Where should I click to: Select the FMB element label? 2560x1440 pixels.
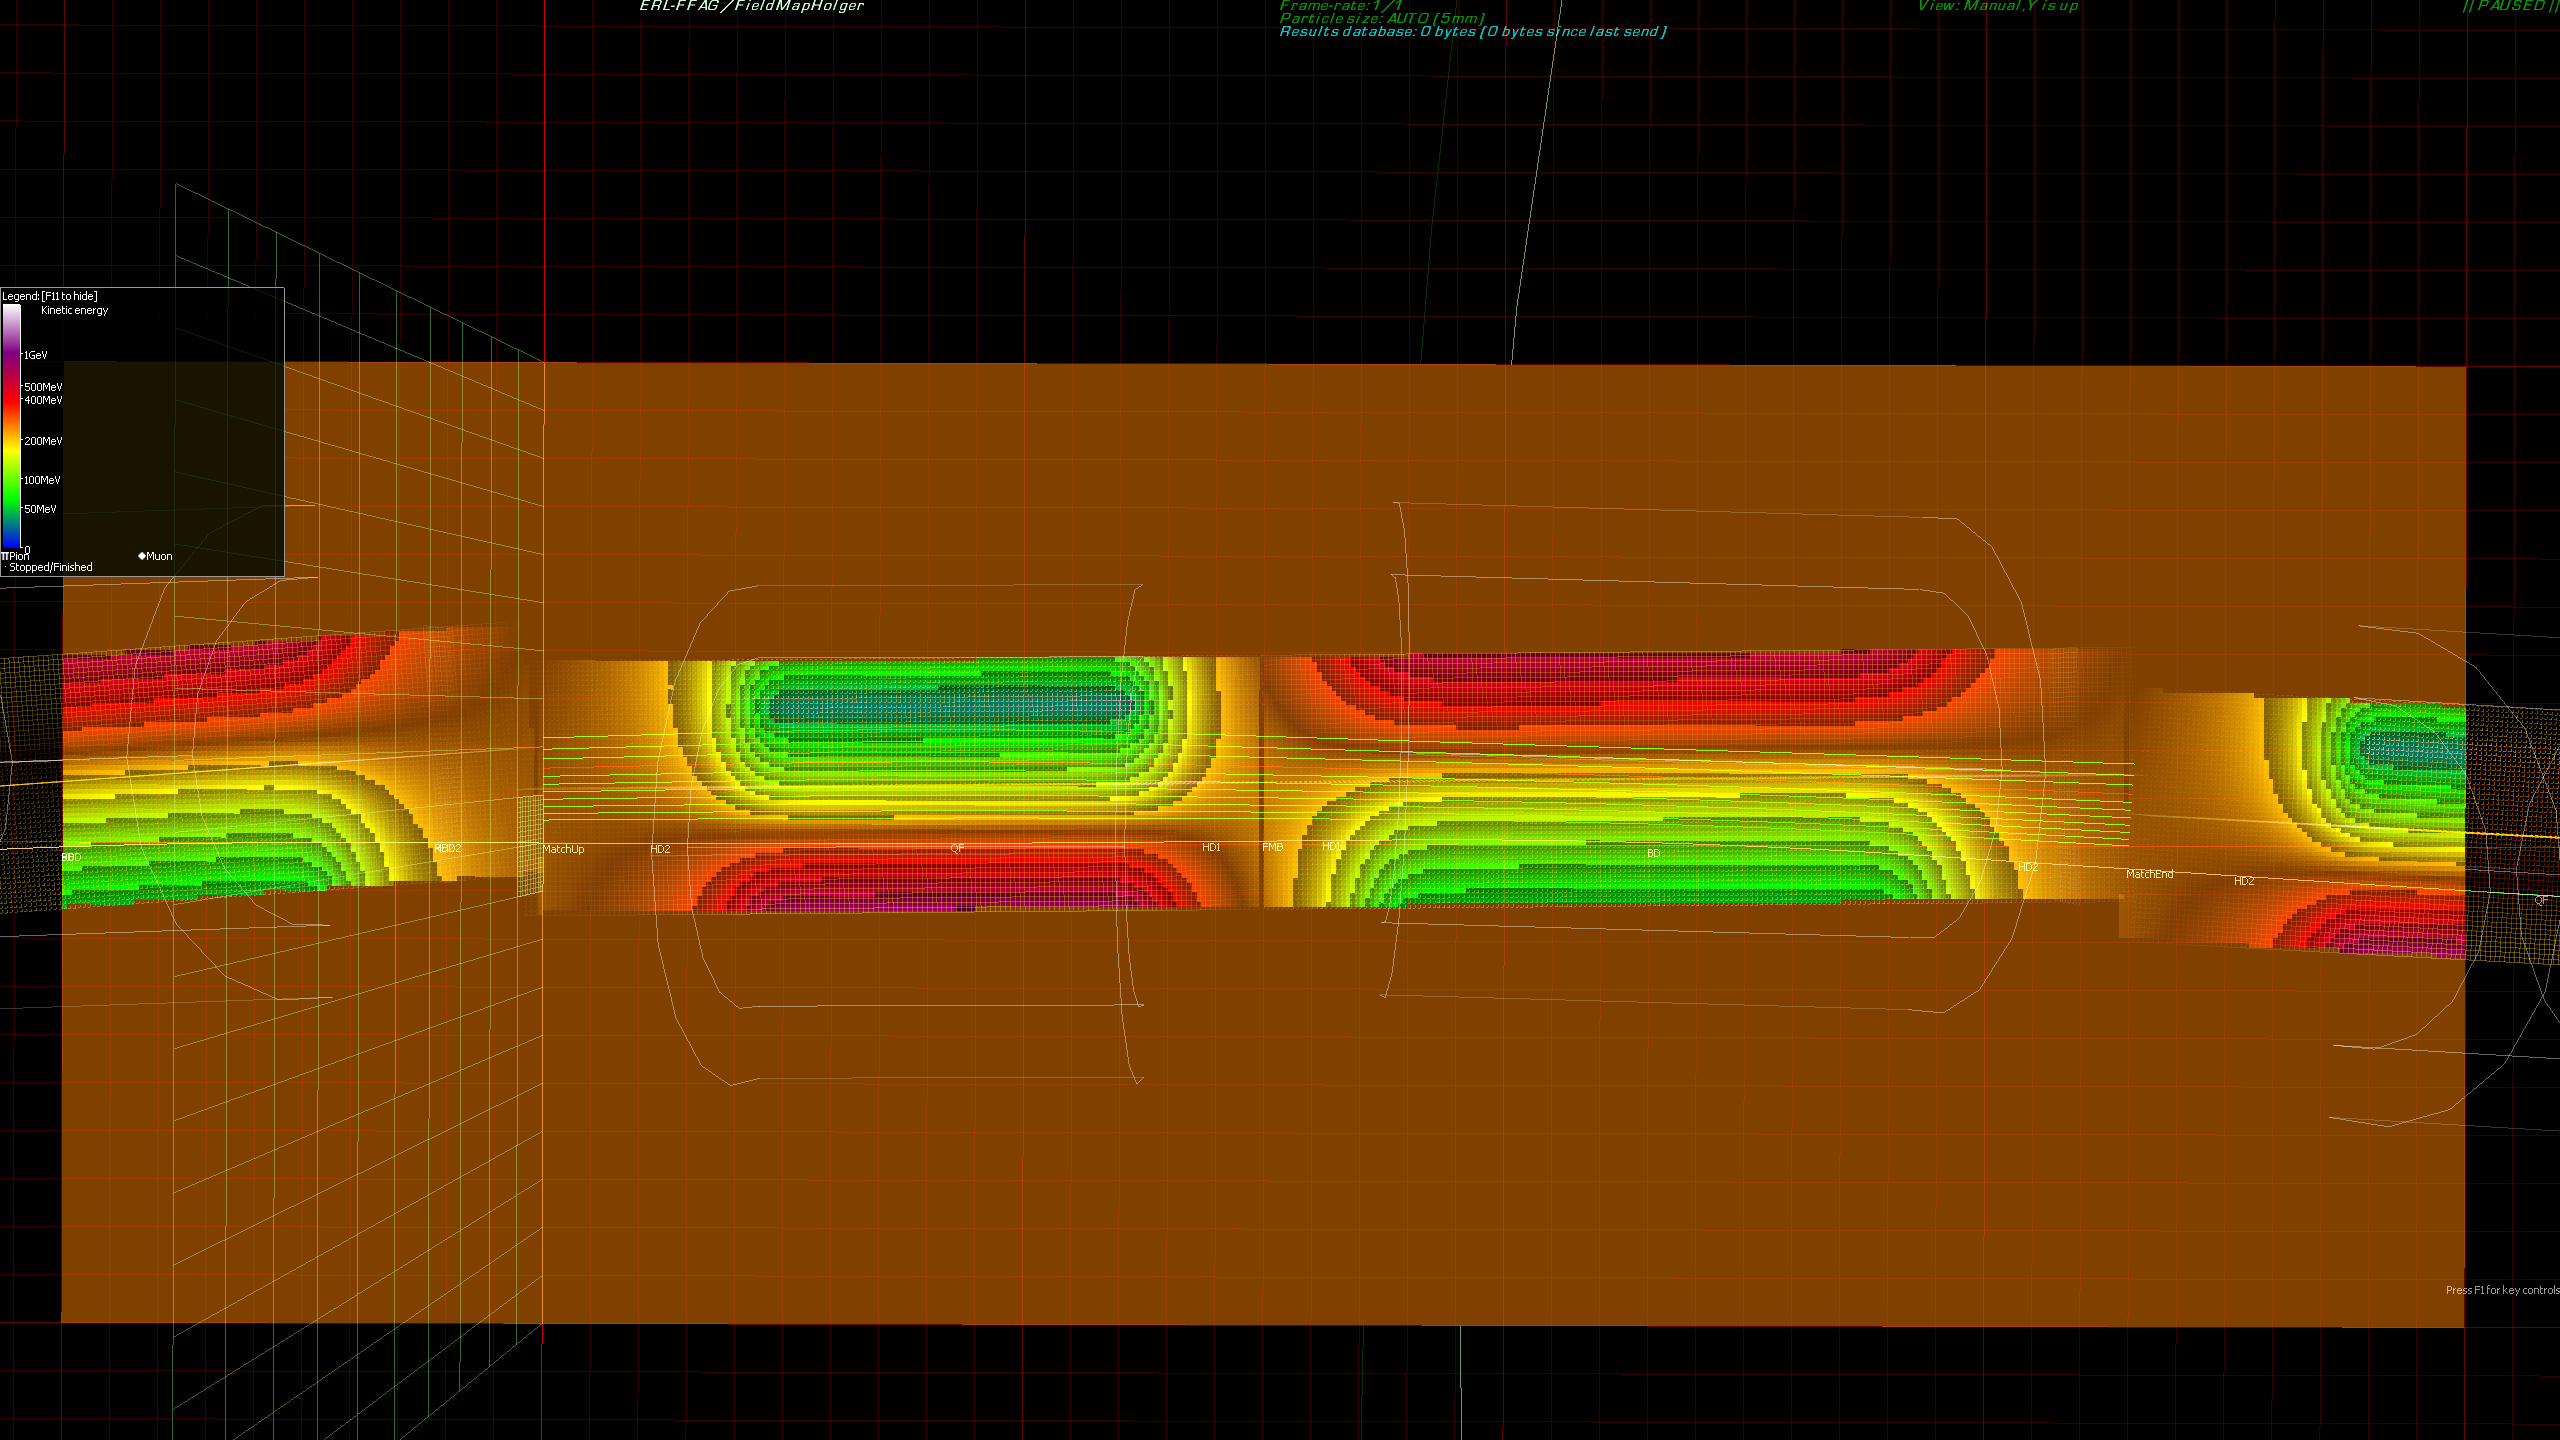pyautogui.click(x=1272, y=847)
